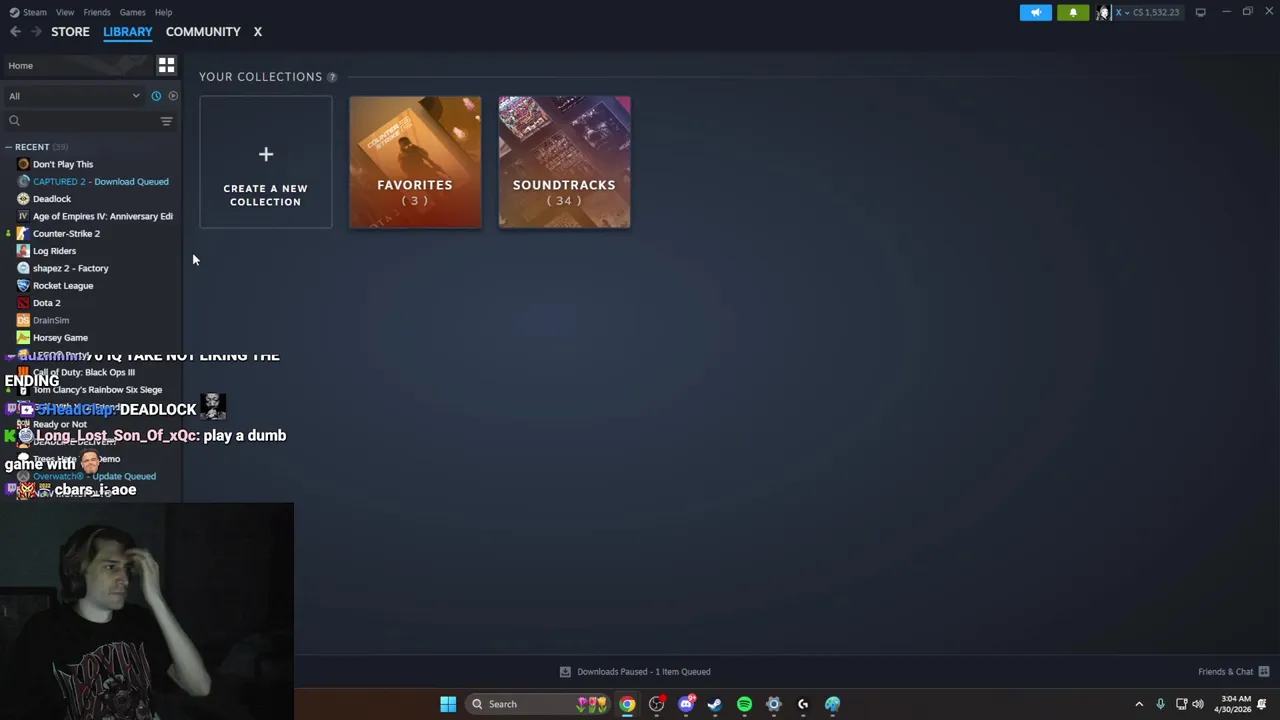Click the Dota 2 game icon
This screenshot has height=720, width=1280.
23,303
